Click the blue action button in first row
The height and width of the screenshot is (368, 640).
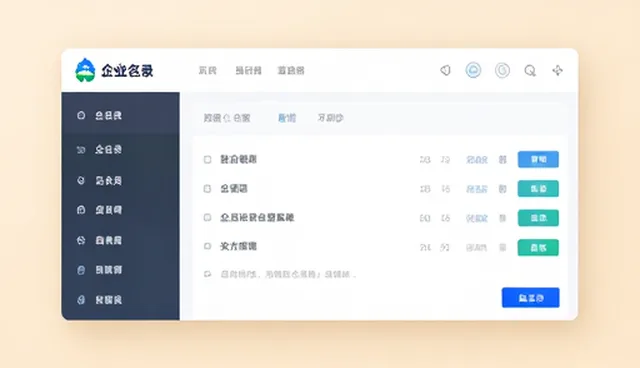pos(538,160)
